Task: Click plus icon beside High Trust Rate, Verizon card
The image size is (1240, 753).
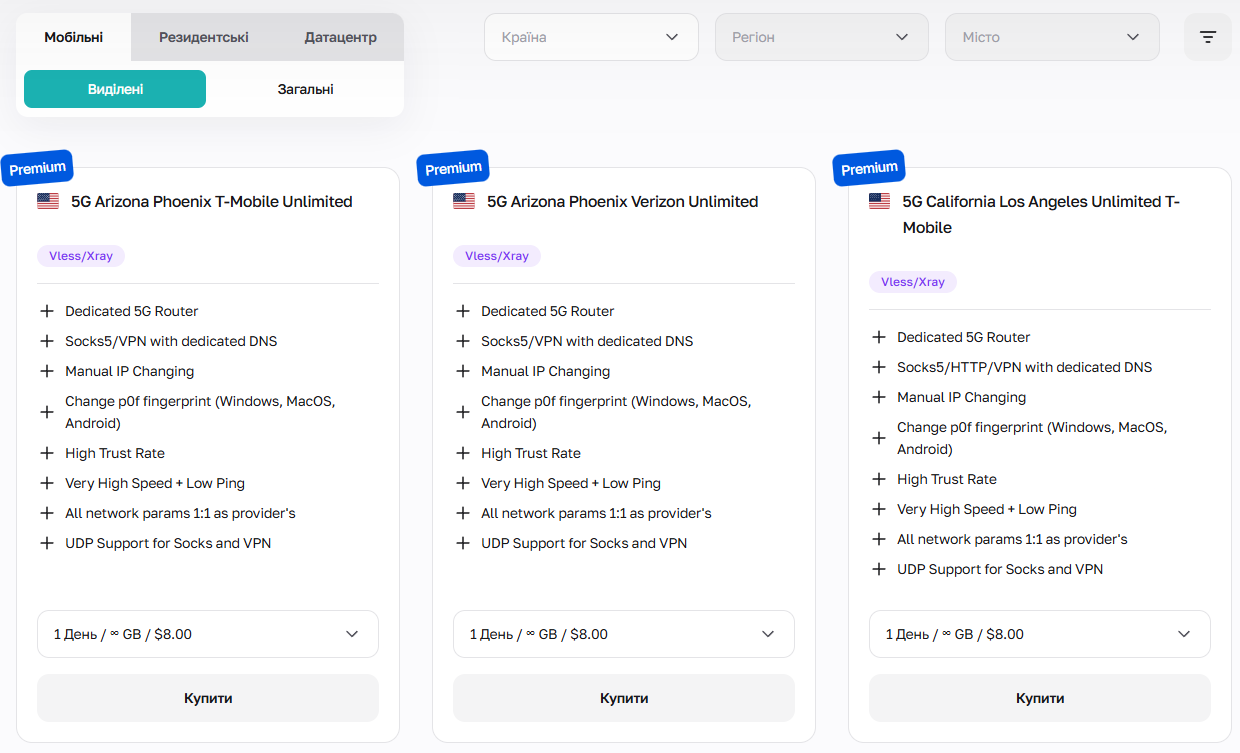Action: click(x=462, y=453)
